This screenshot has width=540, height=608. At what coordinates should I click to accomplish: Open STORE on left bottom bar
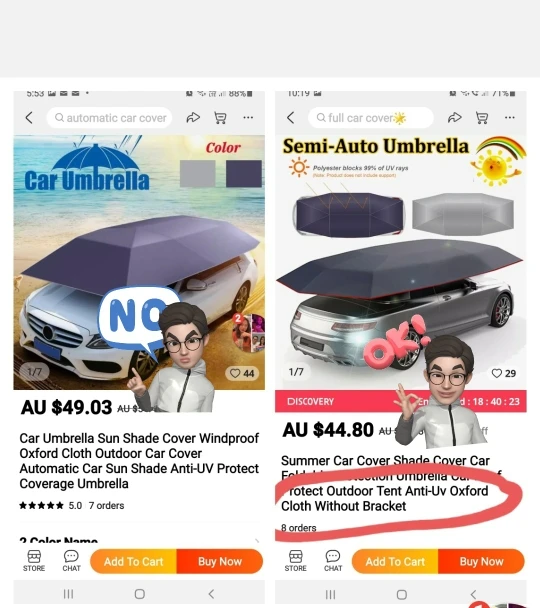click(34, 561)
